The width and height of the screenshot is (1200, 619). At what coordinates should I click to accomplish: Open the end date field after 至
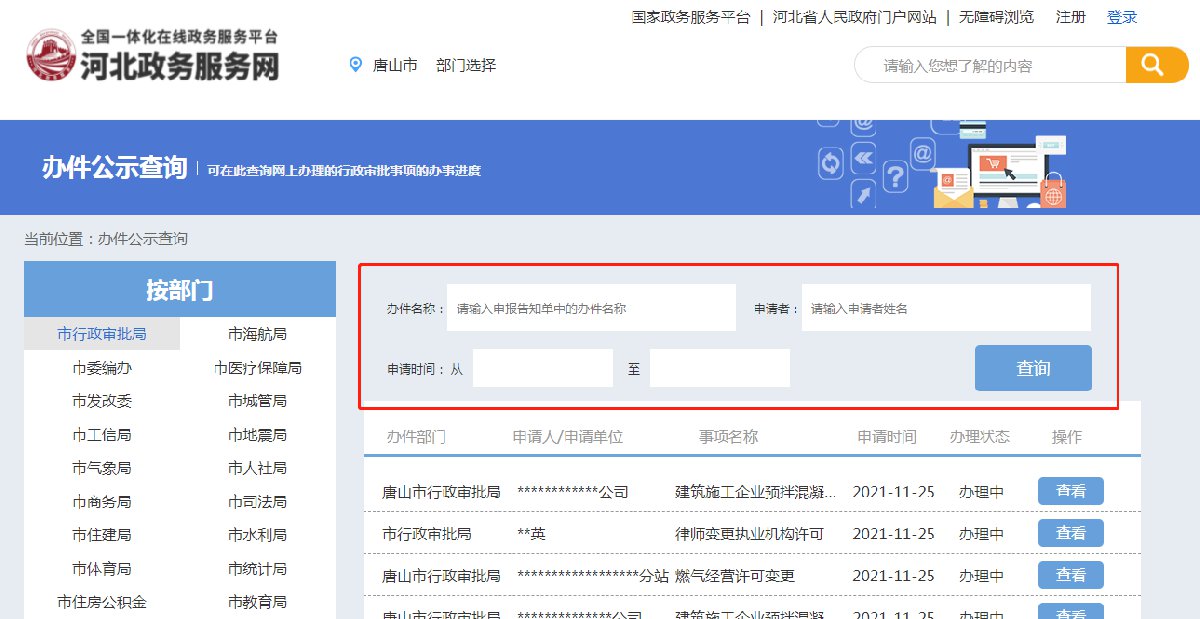pyautogui.click(x=719, y=368)
